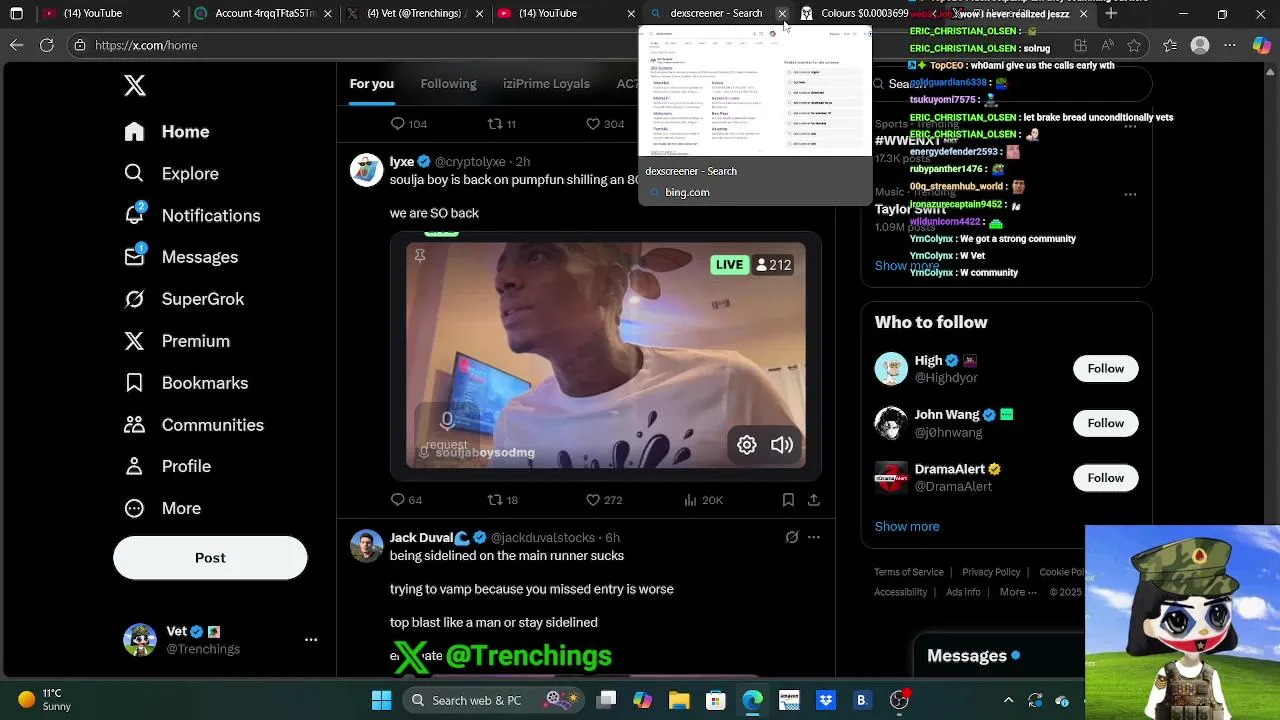The image size is (1280, 720).
Task: Click reply icon with 104 on top post
Action: point(398,123)
